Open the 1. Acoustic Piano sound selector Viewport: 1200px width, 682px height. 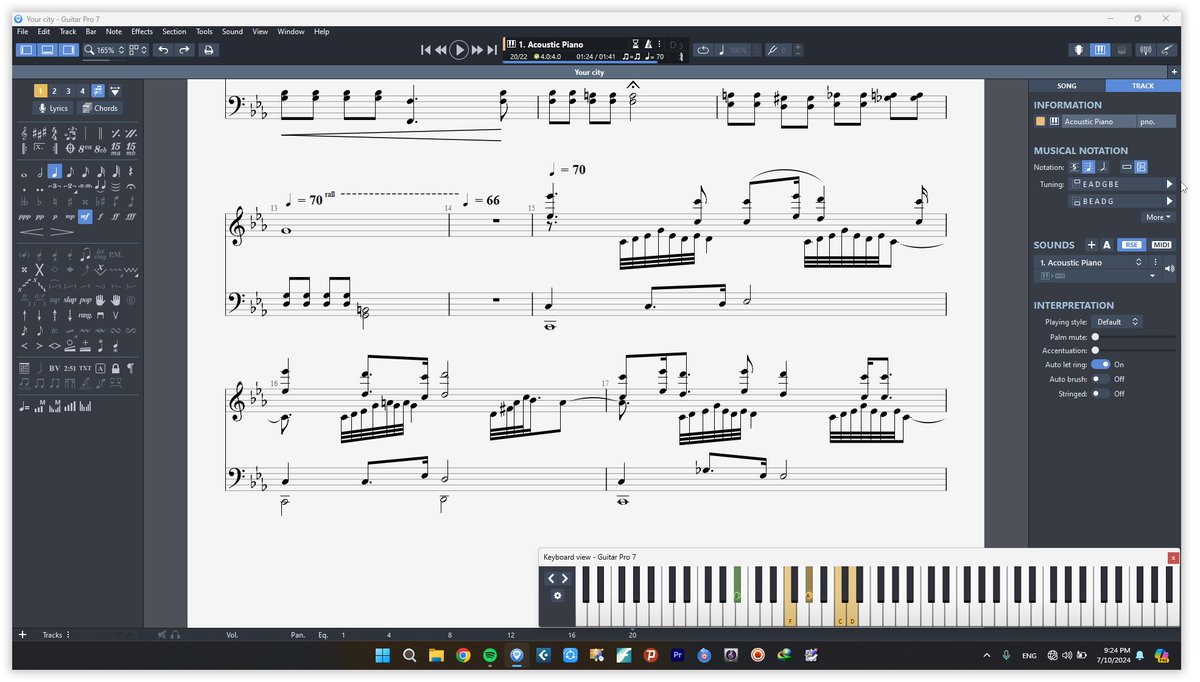pos(1091,262)
